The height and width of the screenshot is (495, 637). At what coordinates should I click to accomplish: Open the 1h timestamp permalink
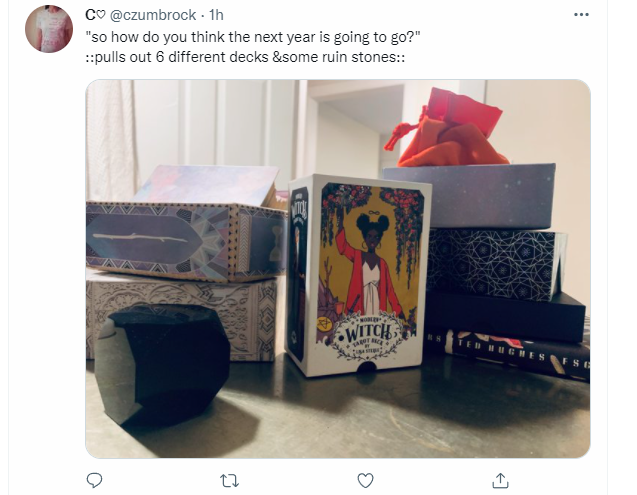point(216,15)
